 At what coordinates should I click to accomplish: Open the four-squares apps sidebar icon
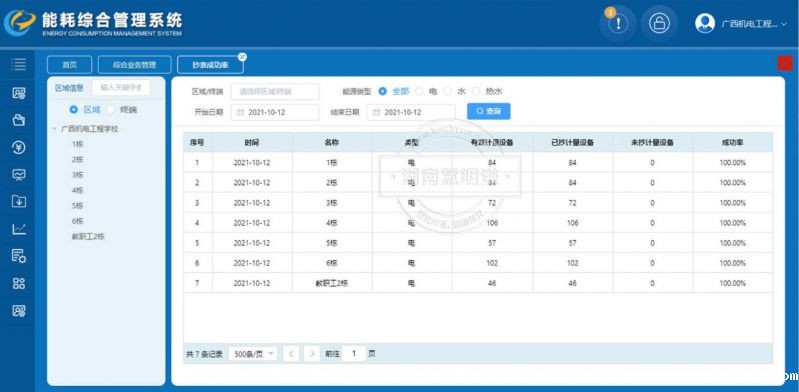click(19, 284)
